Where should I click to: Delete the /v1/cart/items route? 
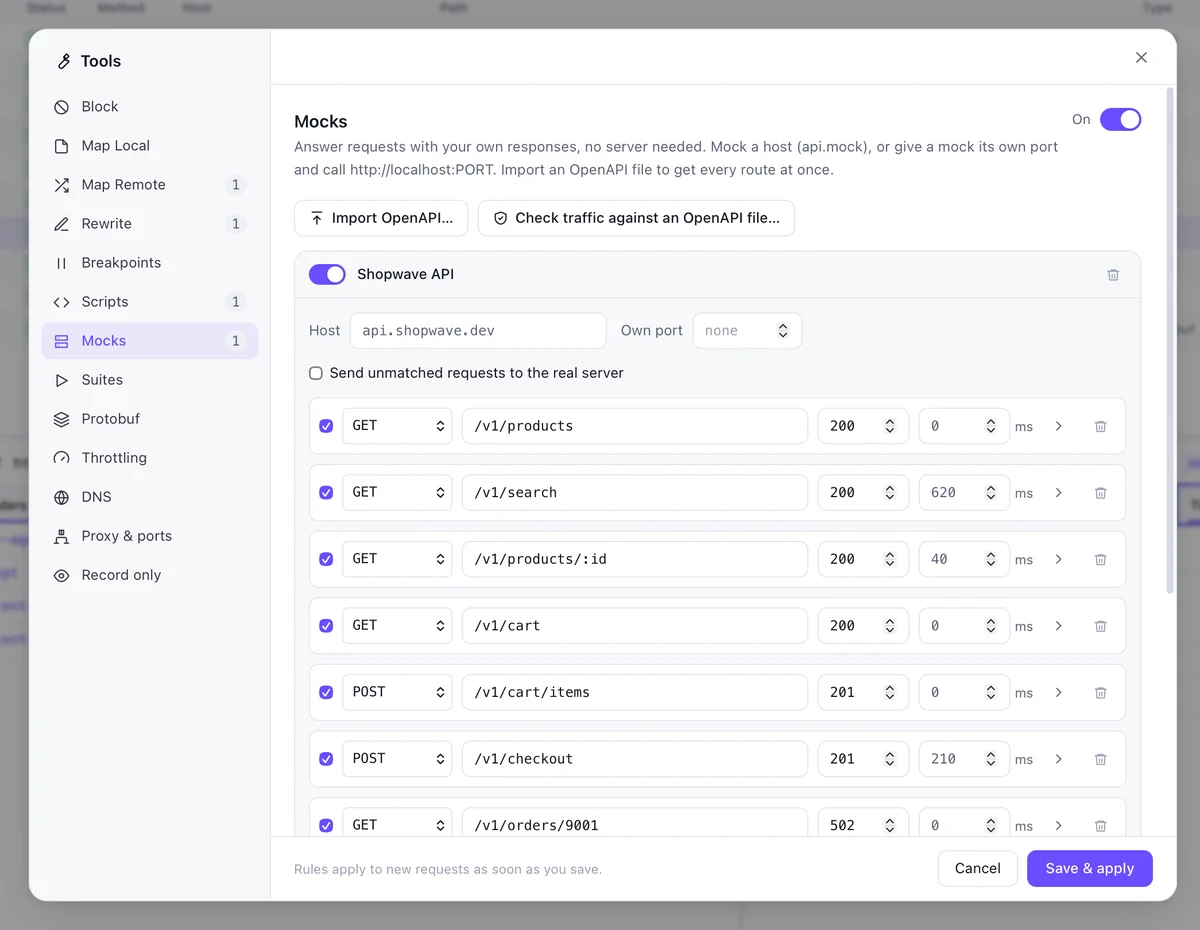1100,692
